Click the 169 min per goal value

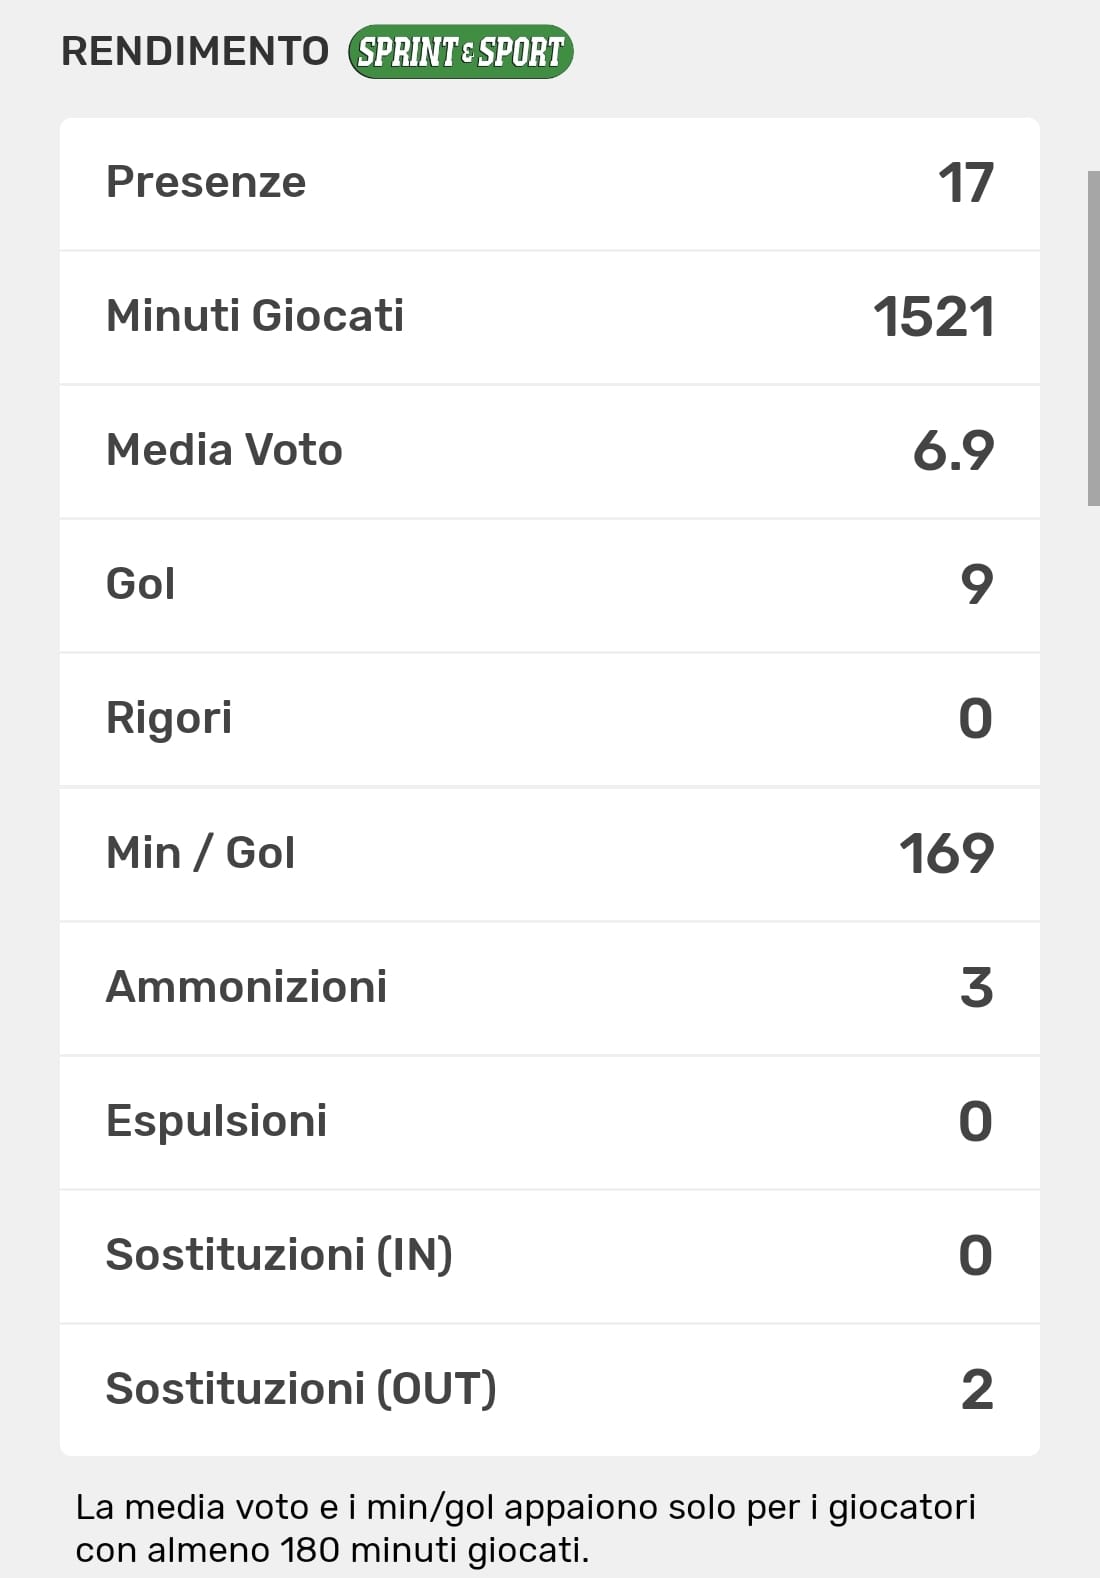pyautogui.click(x=946, y=854)
